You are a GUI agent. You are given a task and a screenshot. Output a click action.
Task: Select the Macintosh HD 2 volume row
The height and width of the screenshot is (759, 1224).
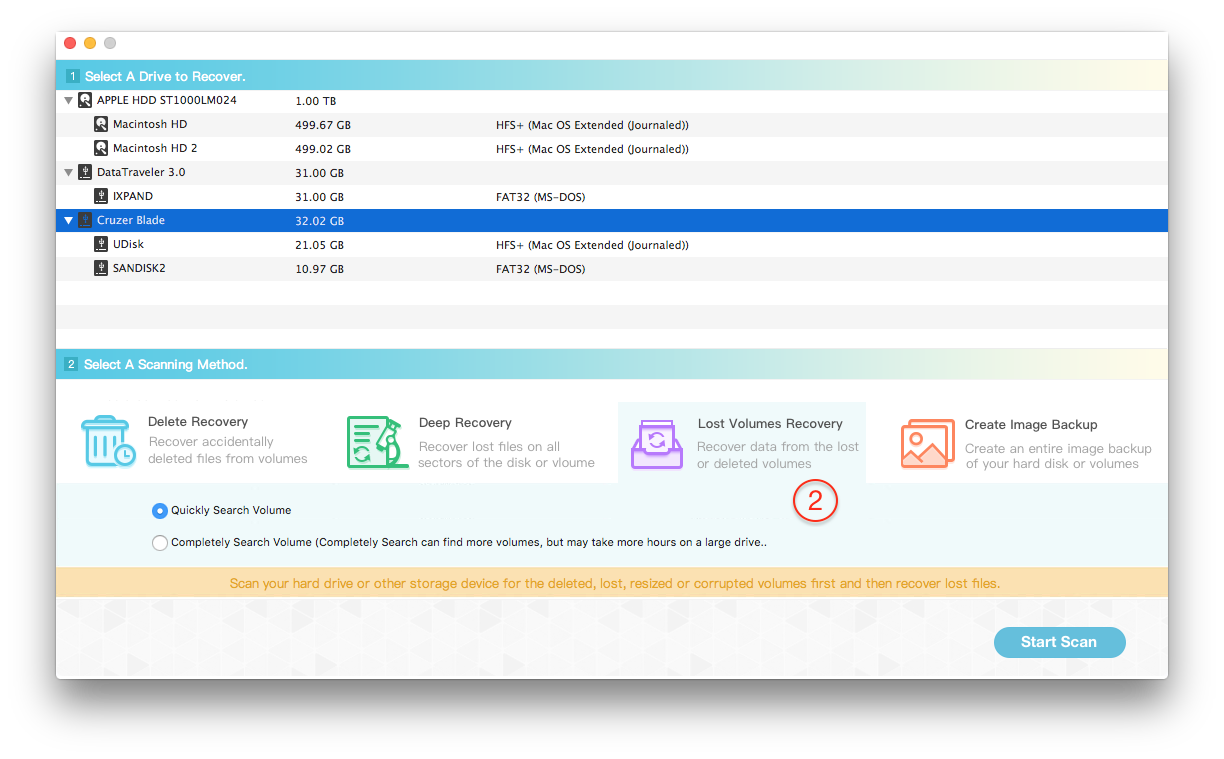click(612, 149)
